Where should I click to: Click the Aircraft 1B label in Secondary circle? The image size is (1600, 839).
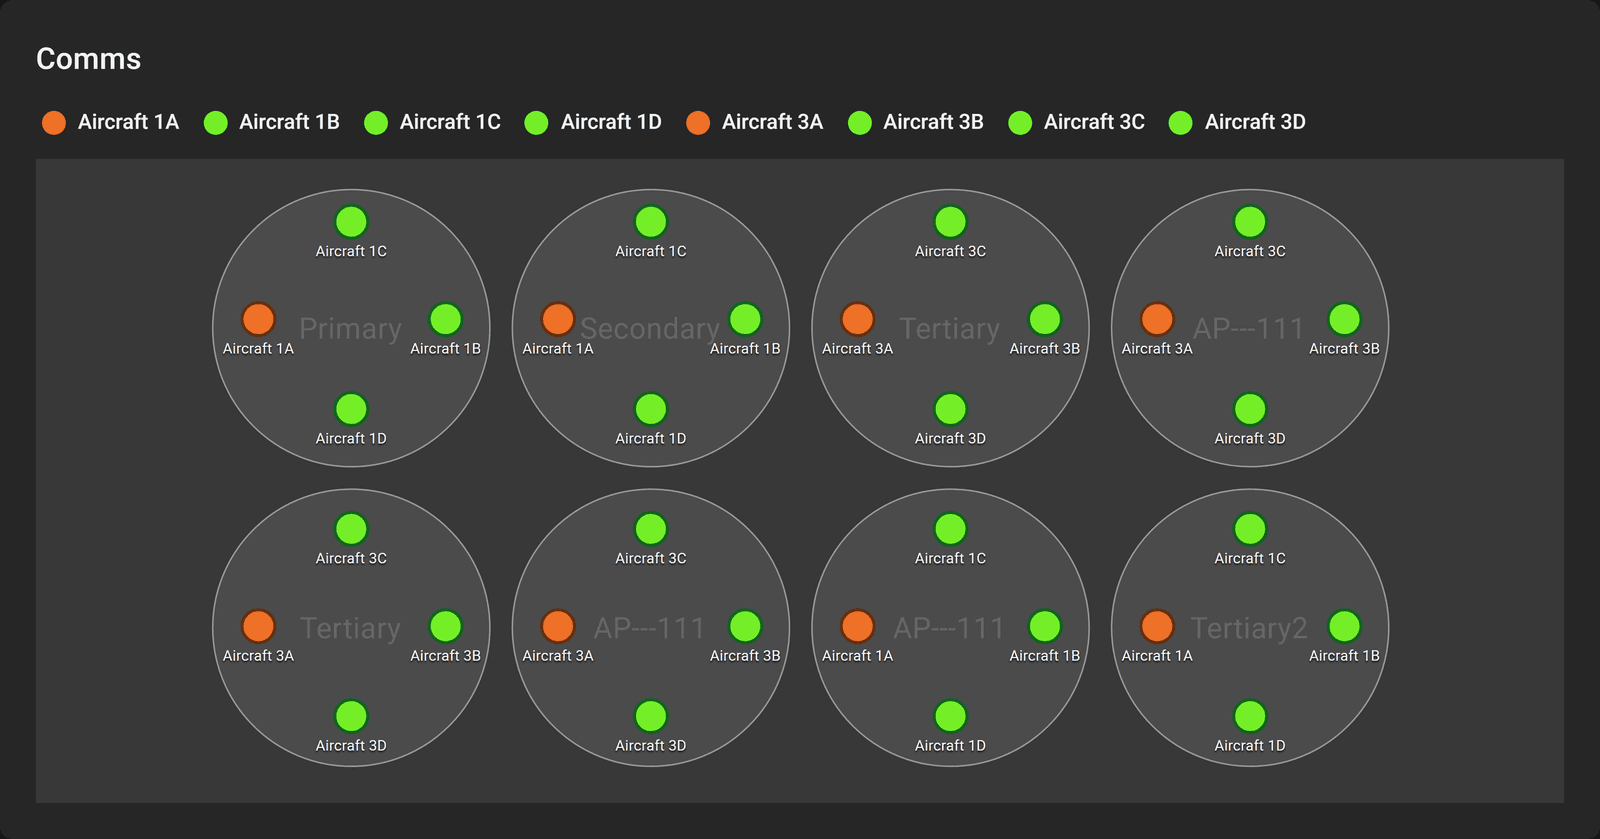745,349
